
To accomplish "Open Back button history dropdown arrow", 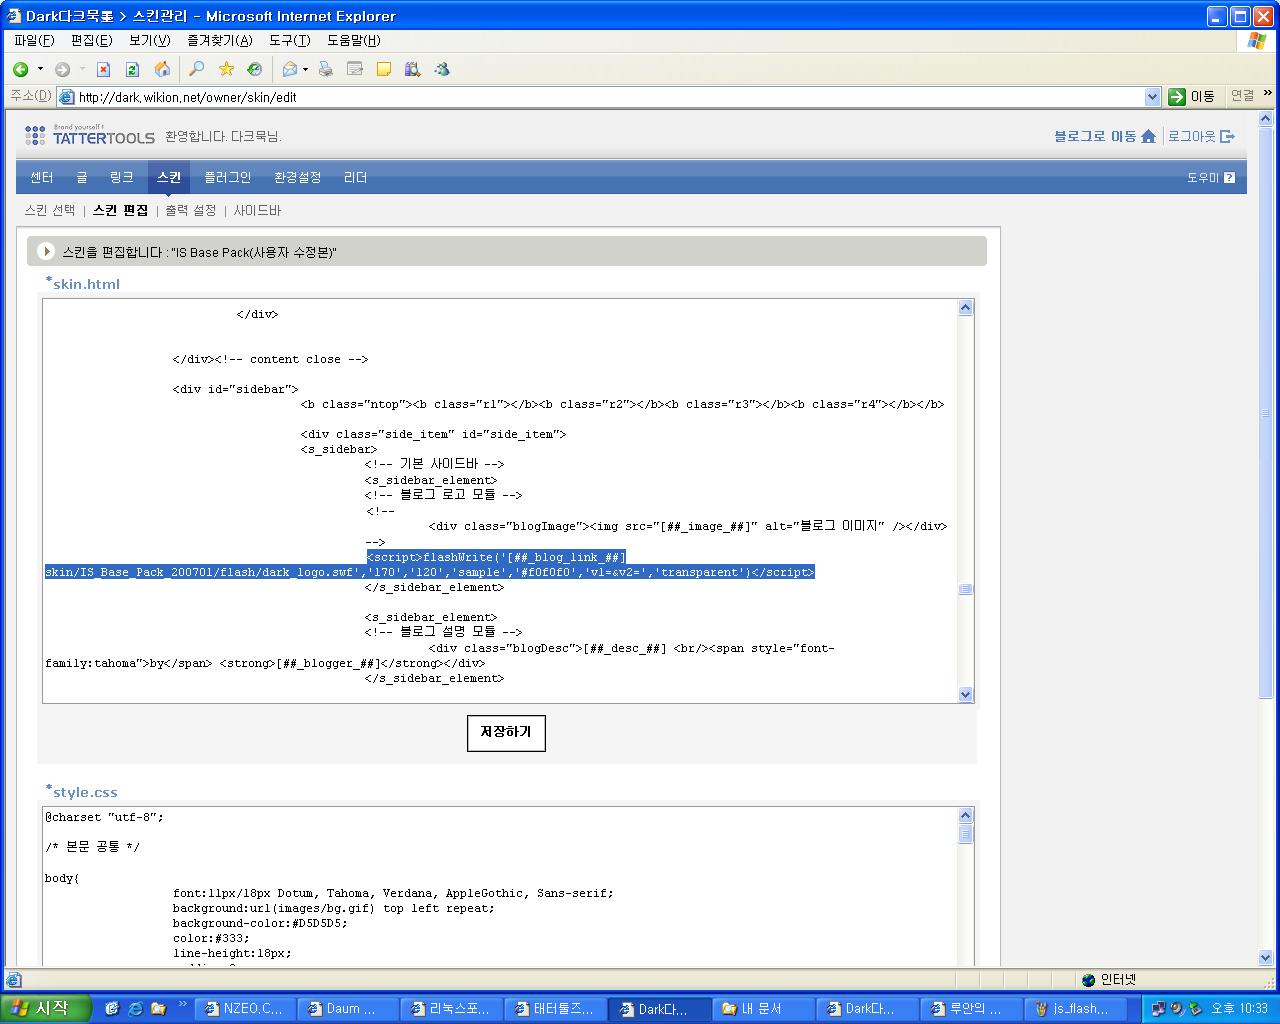I will pos(40,70).
